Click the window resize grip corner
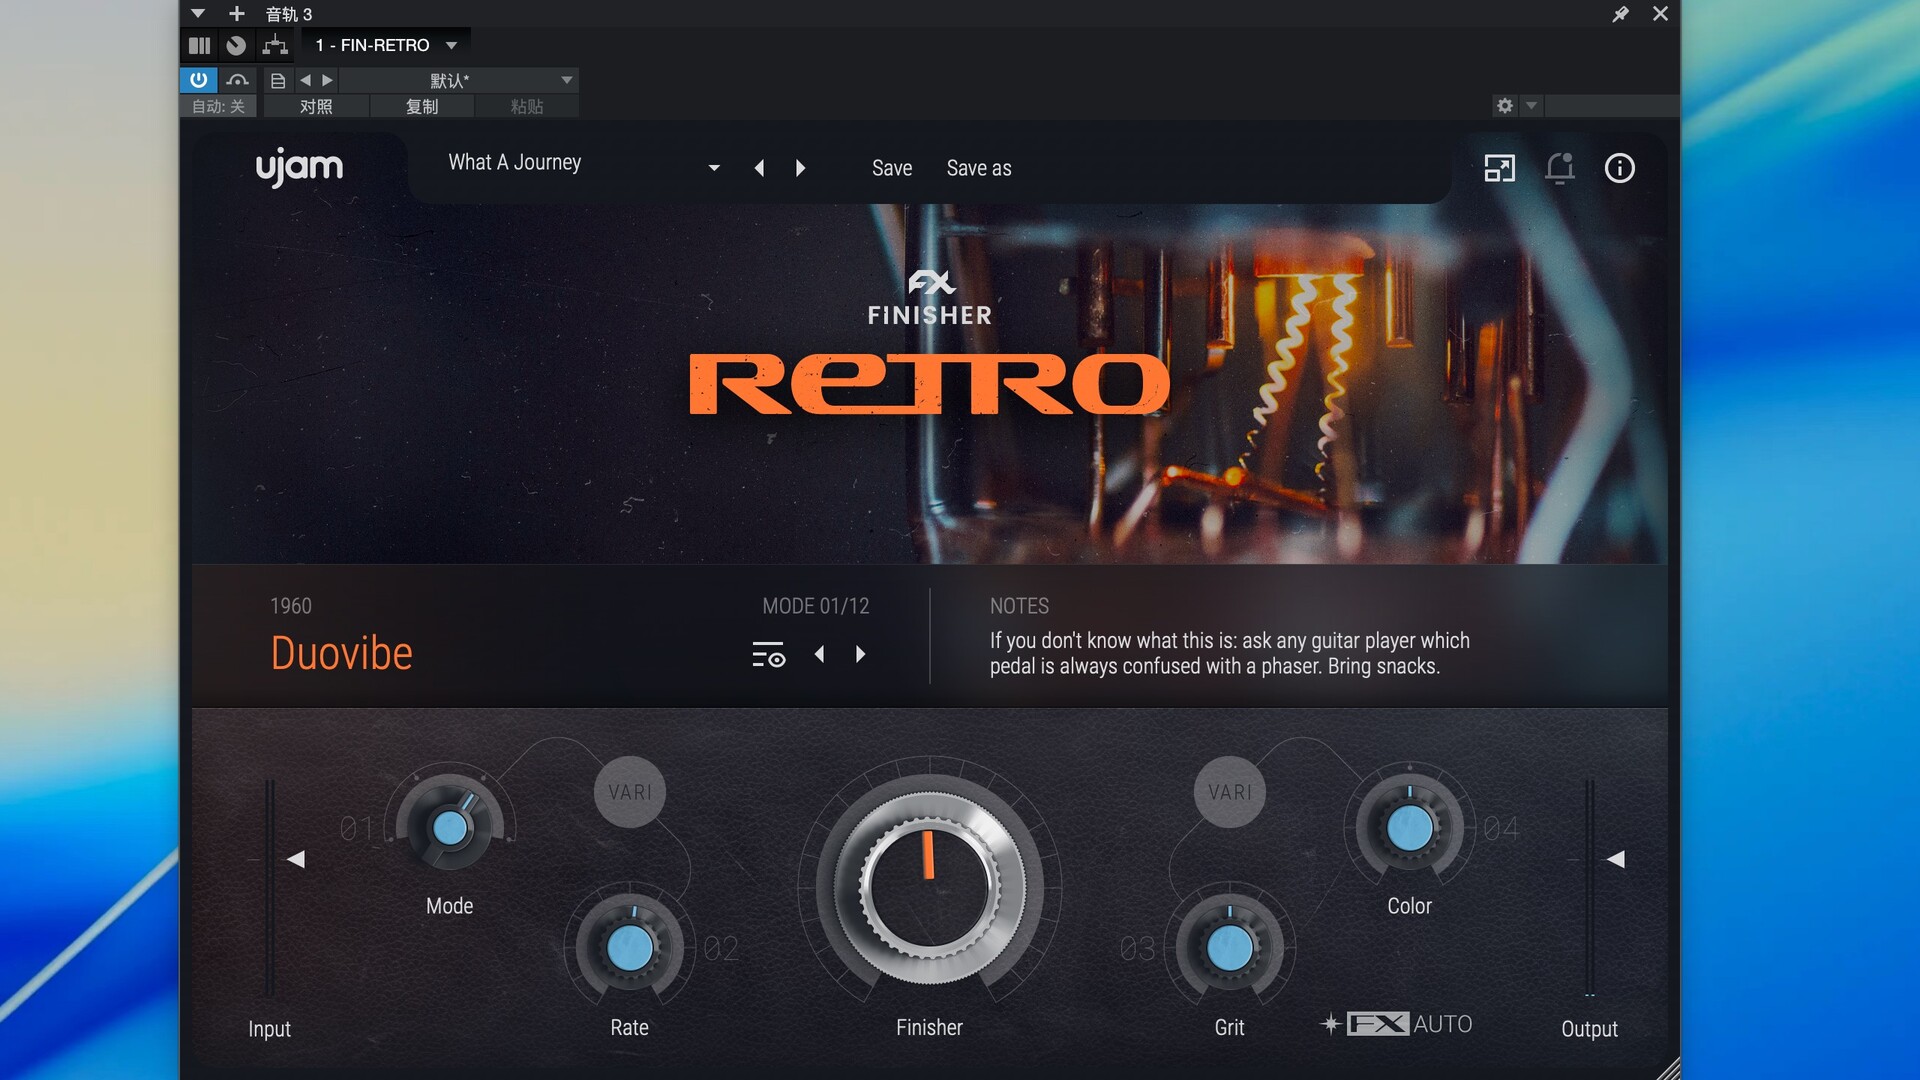The image size is (1920, 1080). coord(1668,1068)
